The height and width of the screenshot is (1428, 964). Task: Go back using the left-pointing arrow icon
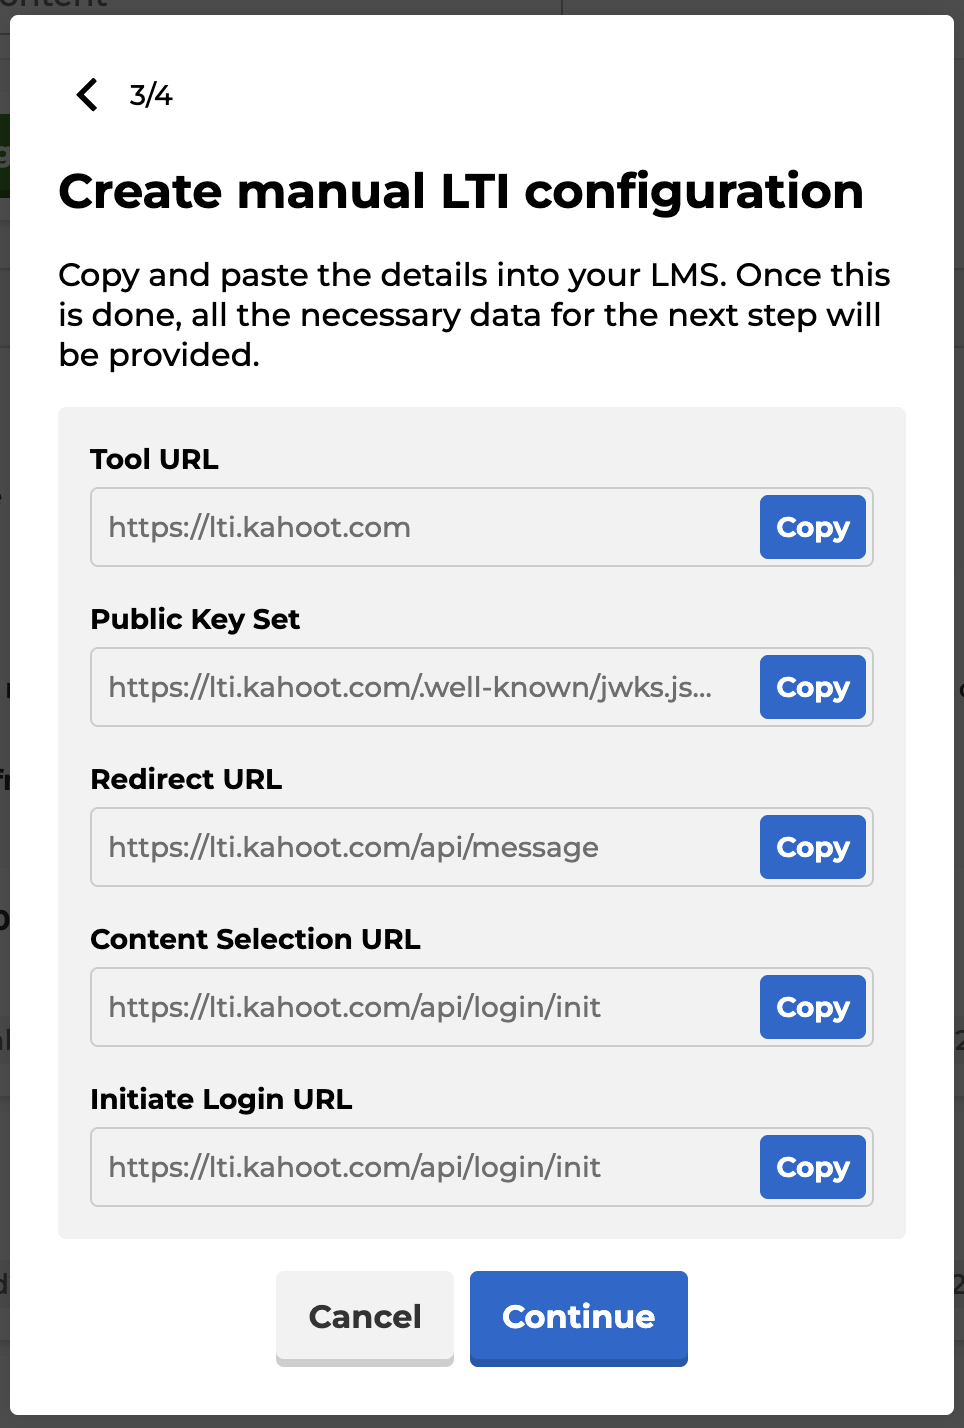[86, 95]
